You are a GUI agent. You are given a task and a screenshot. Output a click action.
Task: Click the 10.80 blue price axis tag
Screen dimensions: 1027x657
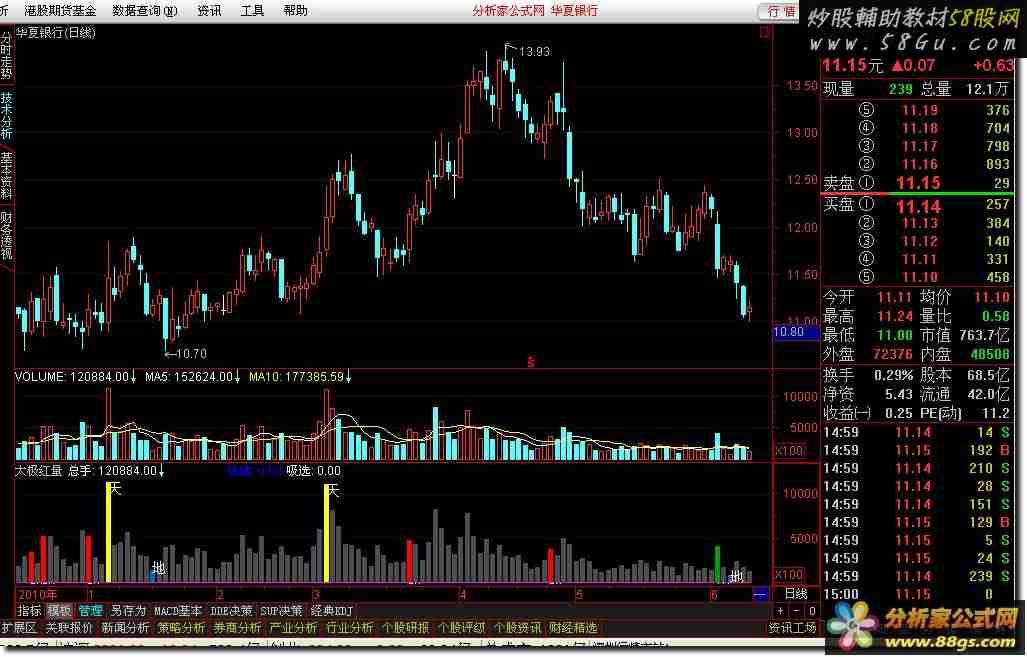795,331
